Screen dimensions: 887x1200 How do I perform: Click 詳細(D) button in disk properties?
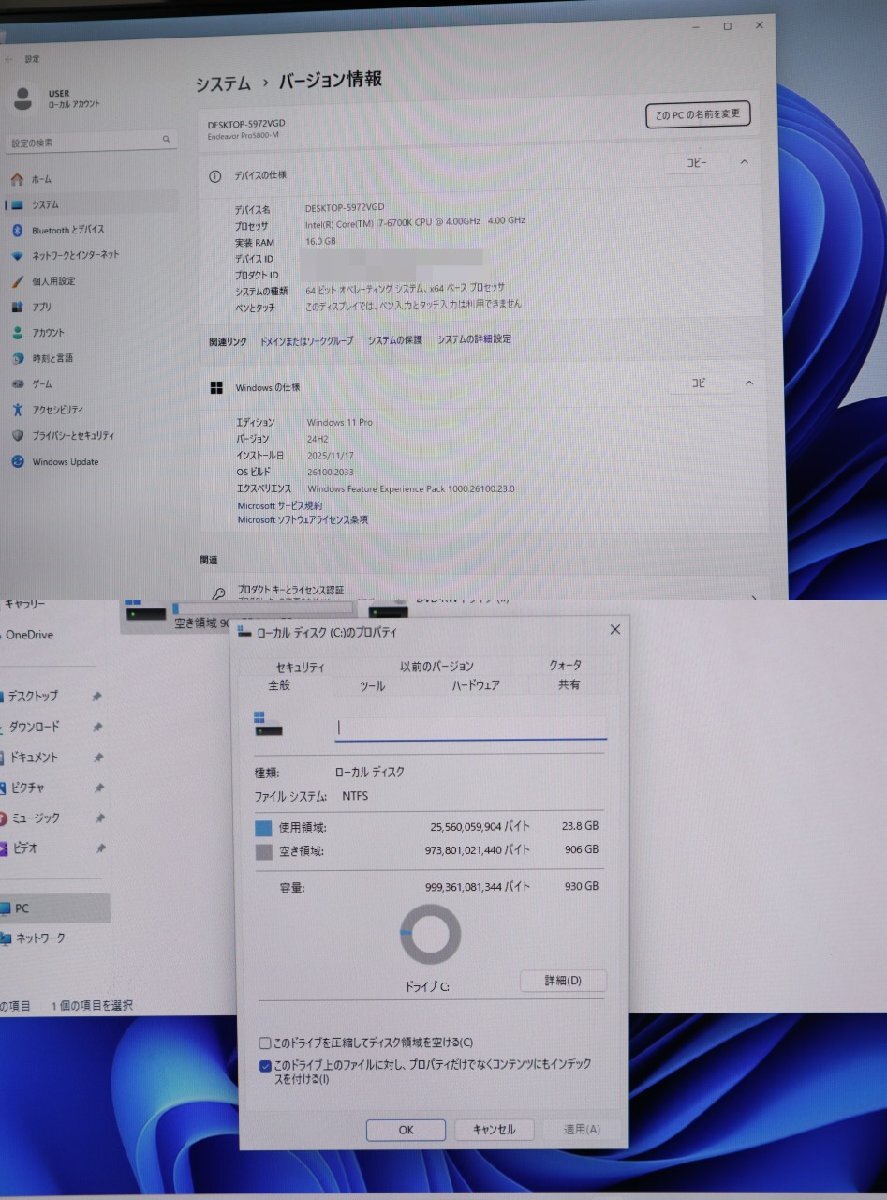pos(563,980)
